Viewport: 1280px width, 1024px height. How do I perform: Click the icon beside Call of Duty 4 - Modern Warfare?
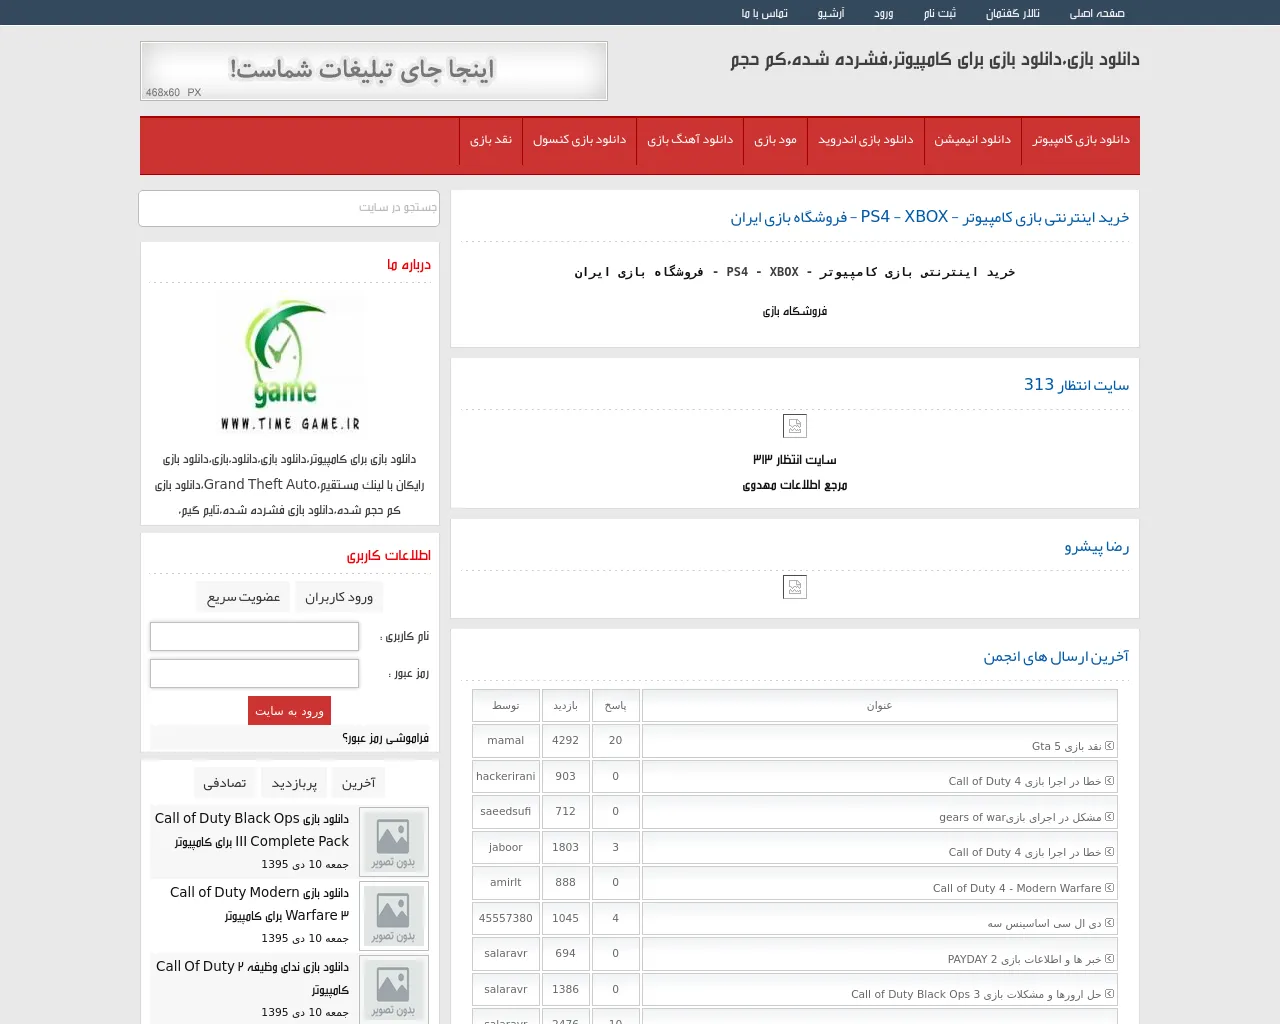pos(1110,888)
